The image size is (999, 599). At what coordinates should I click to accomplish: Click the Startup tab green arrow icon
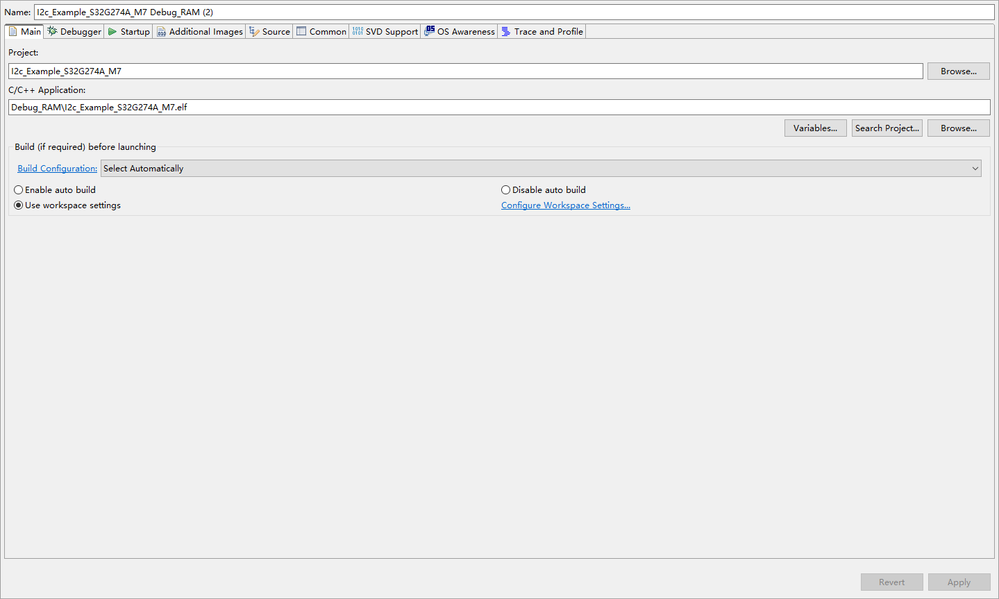tap(113, 31)
